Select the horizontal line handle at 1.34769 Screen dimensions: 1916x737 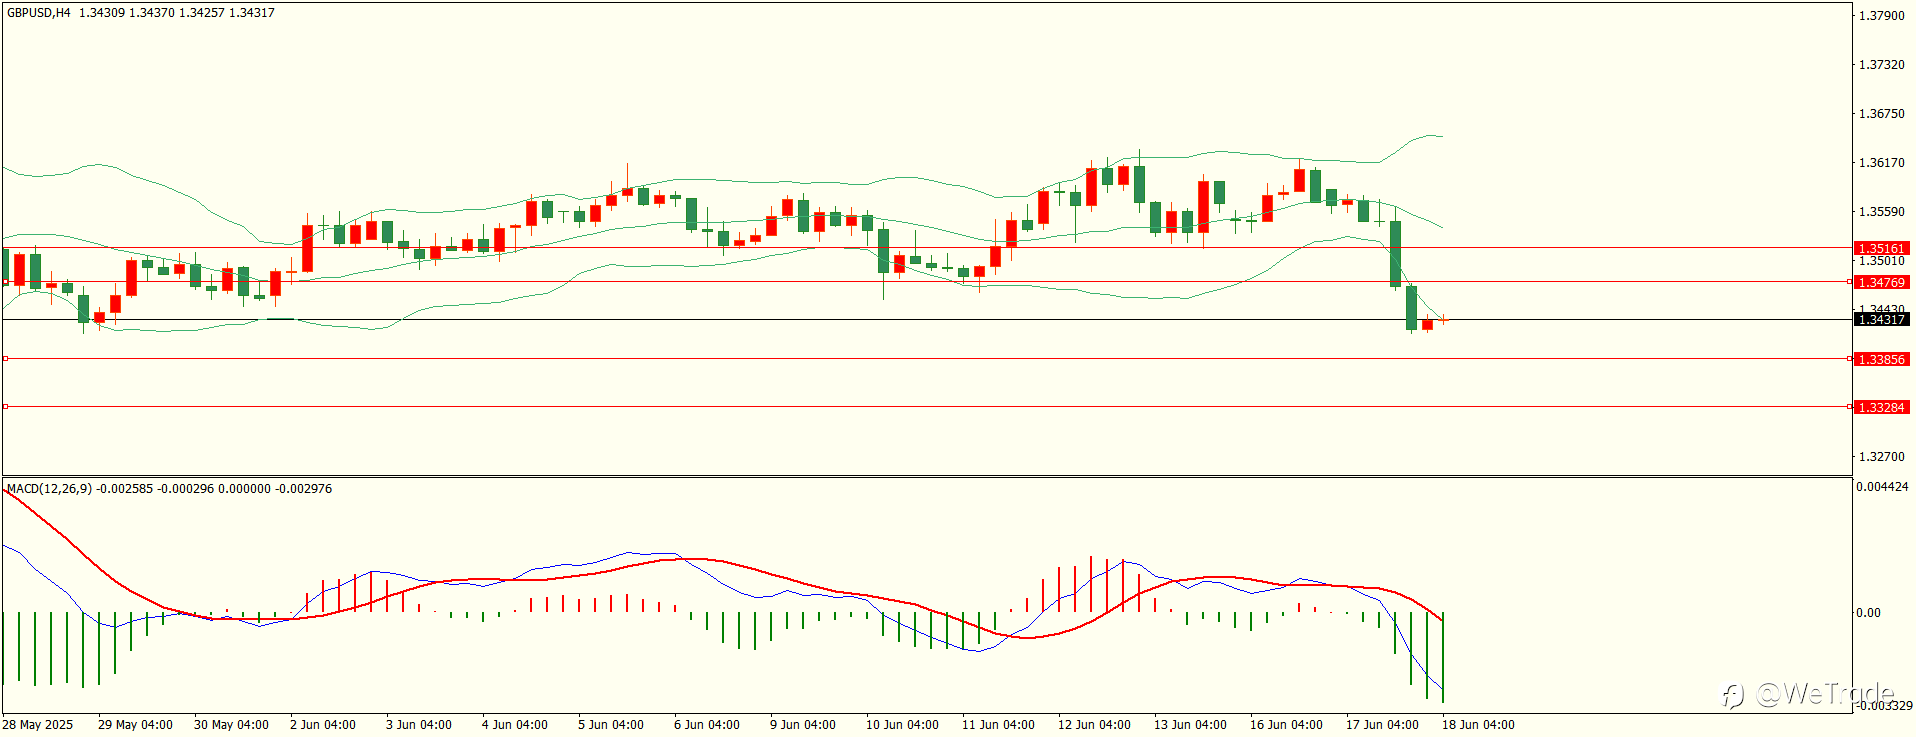click(1849, 282)
